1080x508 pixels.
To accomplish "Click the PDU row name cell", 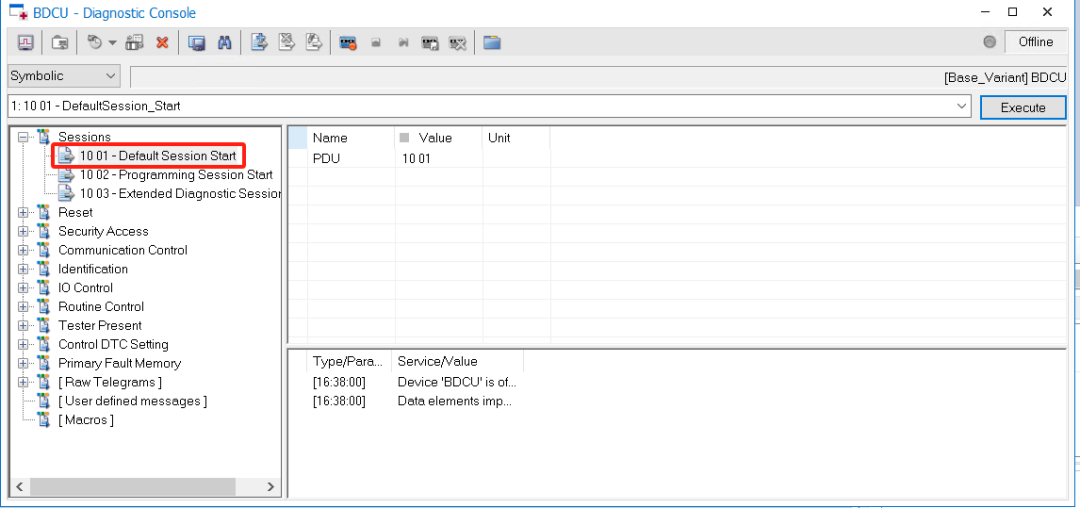I will pyautogui.click(x=351, y=158).
